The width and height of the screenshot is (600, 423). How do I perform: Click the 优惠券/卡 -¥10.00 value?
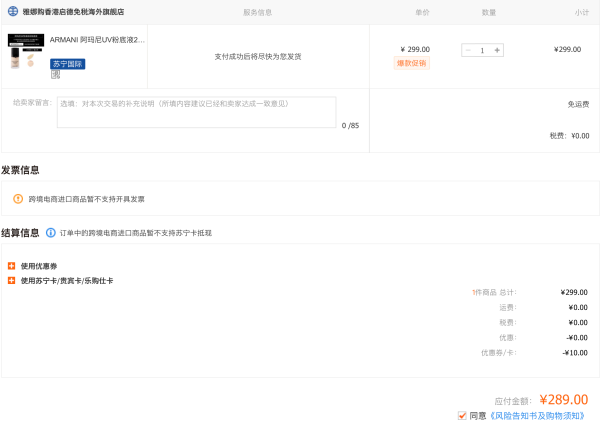pyautogui.click(x=575, y=353)
